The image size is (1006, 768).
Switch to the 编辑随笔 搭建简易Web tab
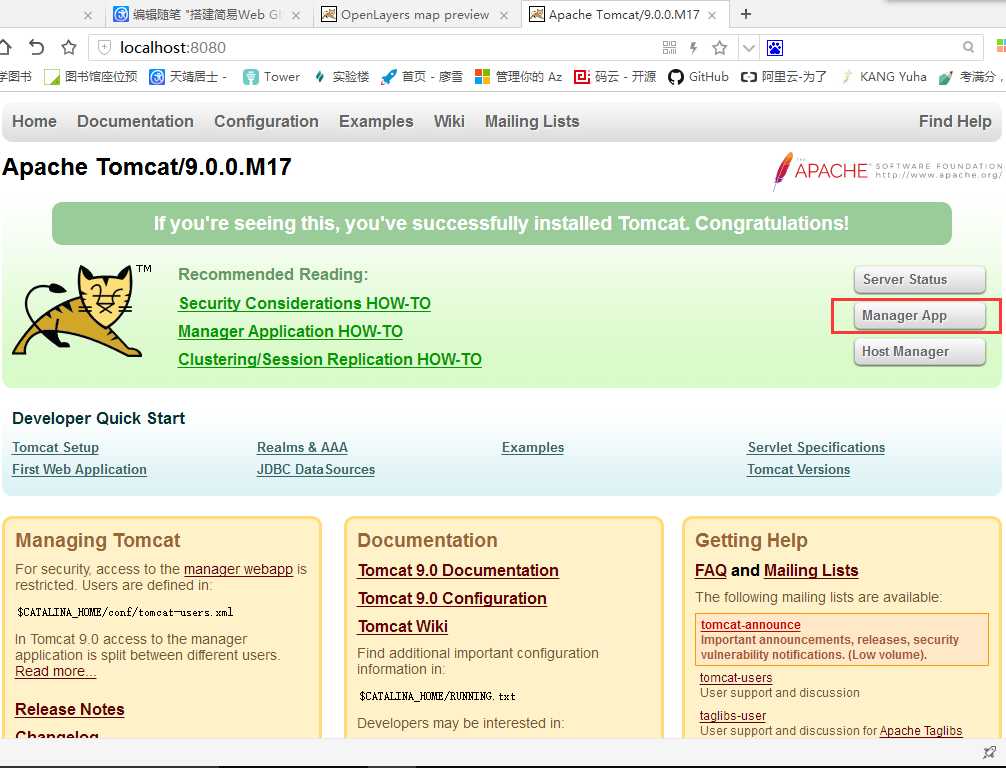(x=207, y=14)
